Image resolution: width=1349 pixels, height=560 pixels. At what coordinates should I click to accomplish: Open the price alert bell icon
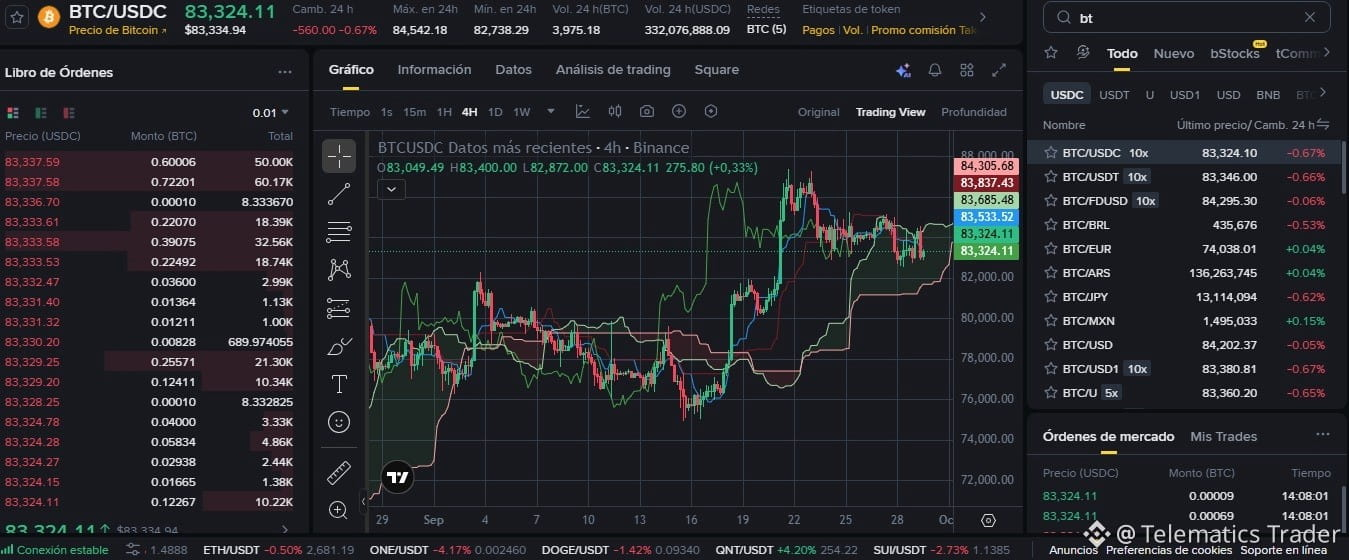click(x=935, y=70)
